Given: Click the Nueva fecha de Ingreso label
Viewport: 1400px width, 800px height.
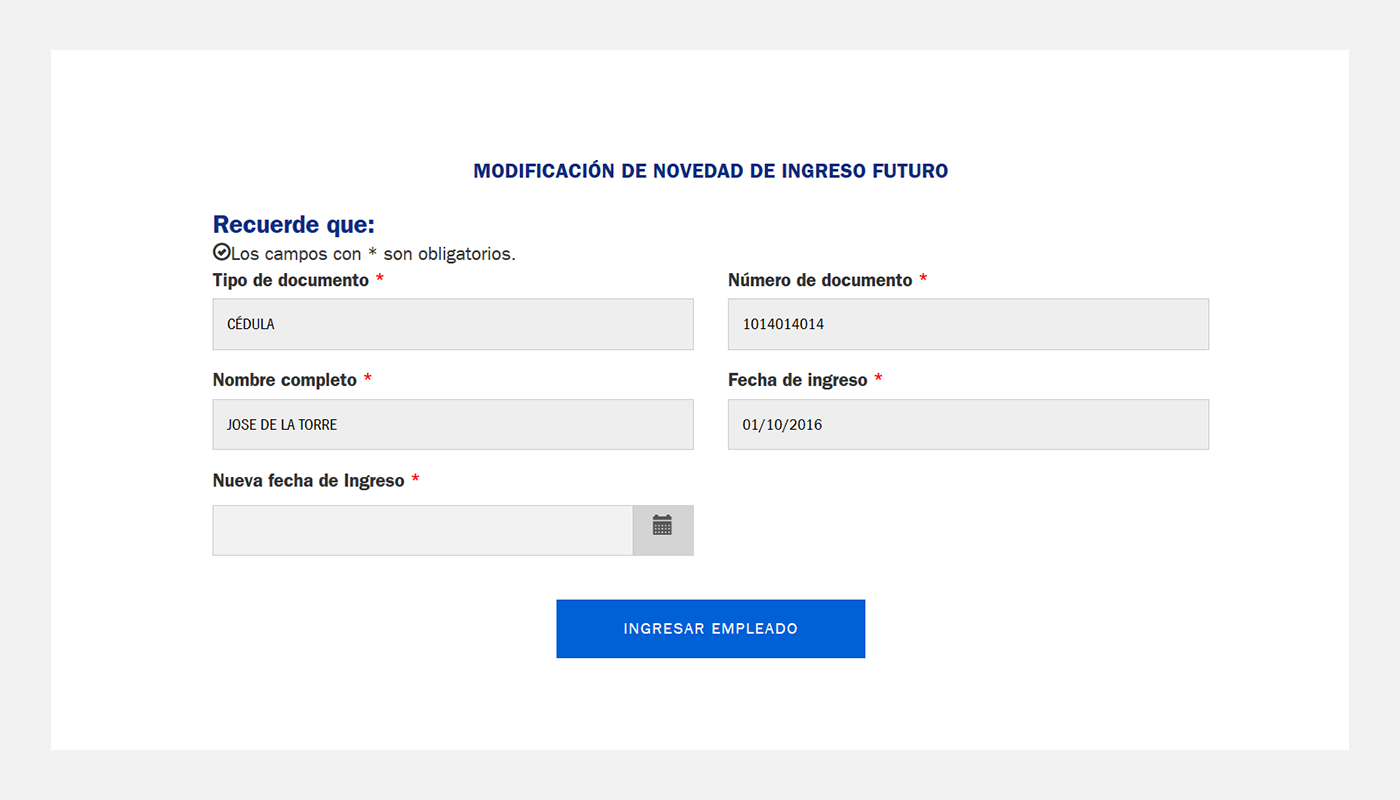Looking at the screenshot, I should 309,481.
